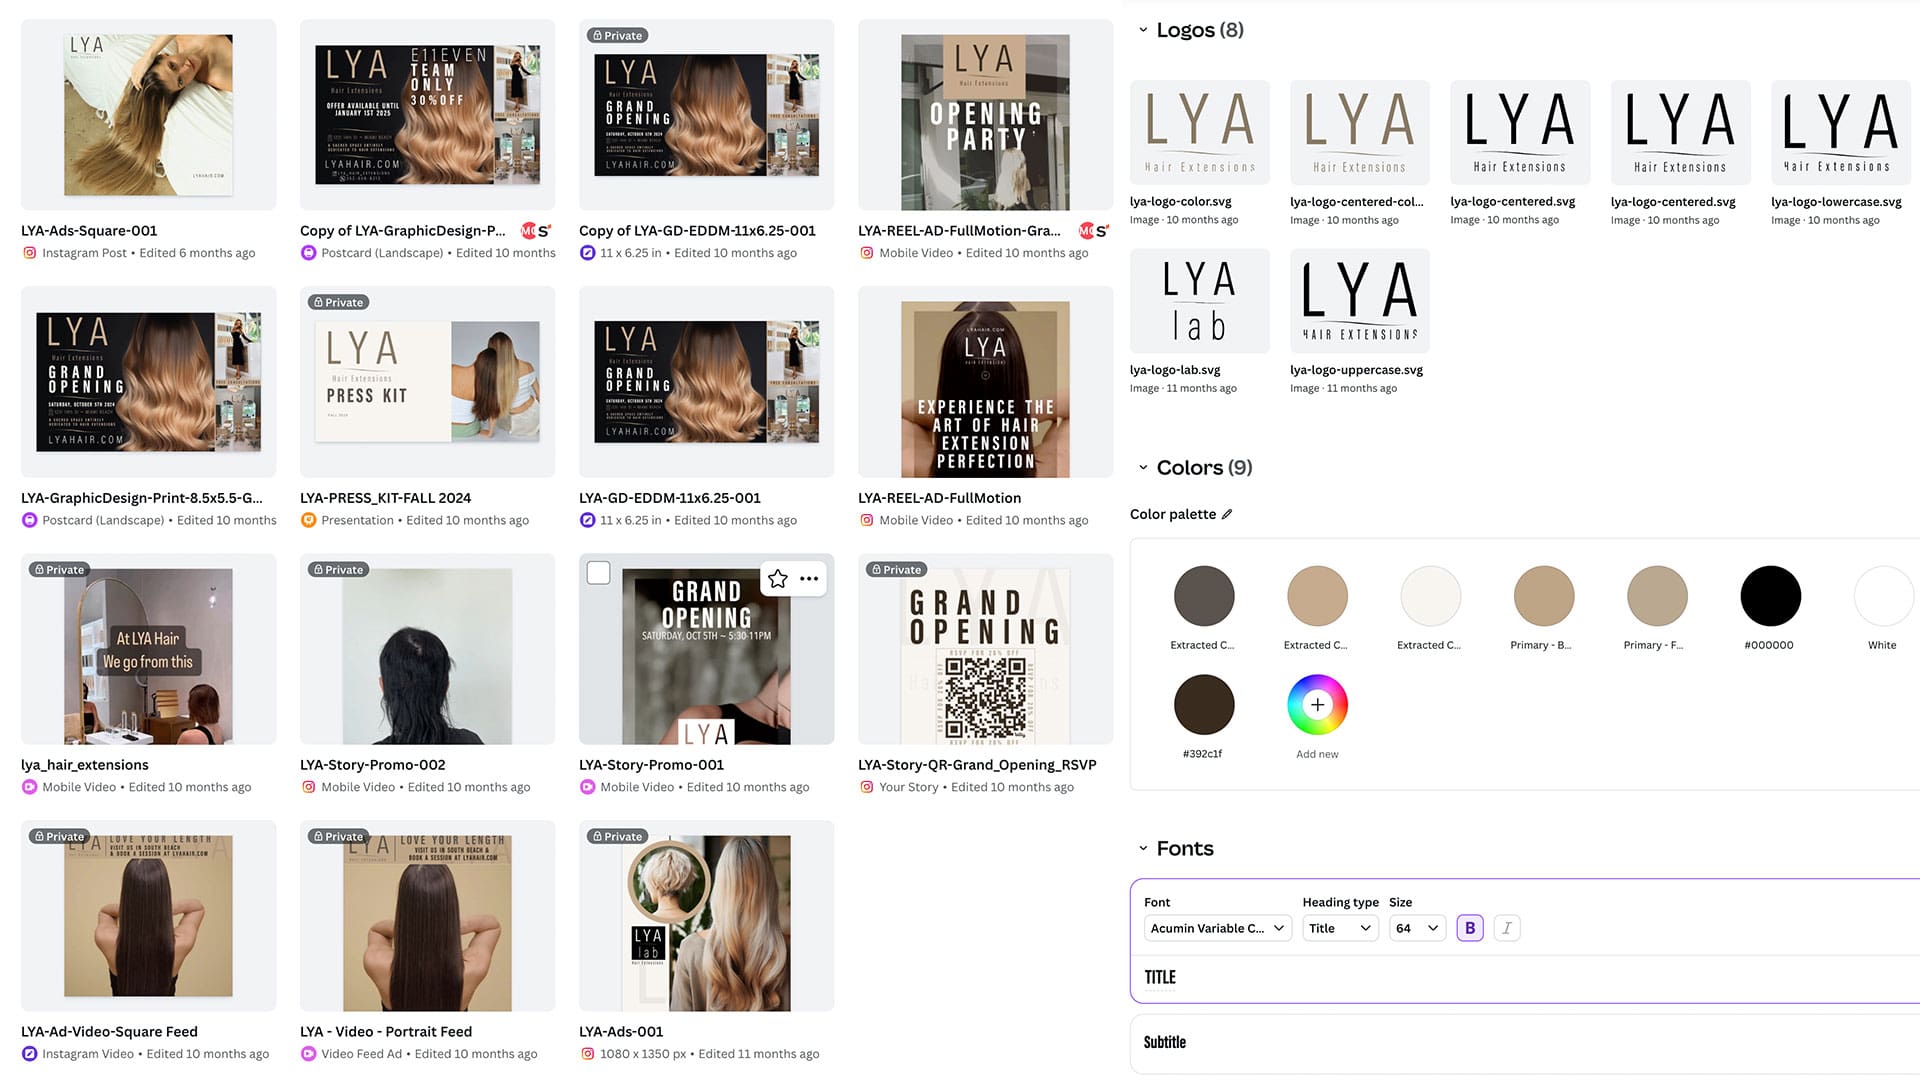Star the LYA-Story-Promo-001 design
This screenshot has width=1920, height=1080.
(x=778, y=578)
